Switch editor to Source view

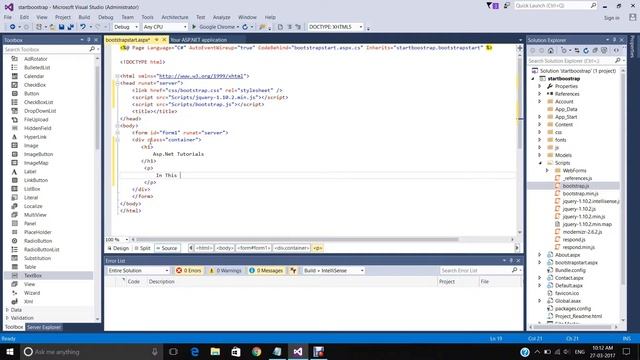pos(167,248)
